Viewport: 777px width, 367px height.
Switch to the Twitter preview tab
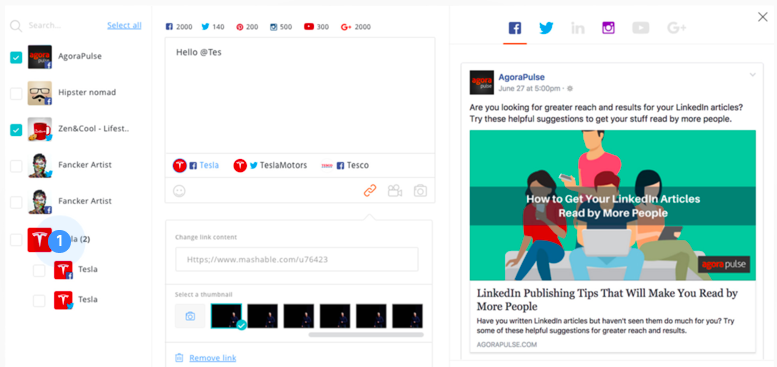546,28
